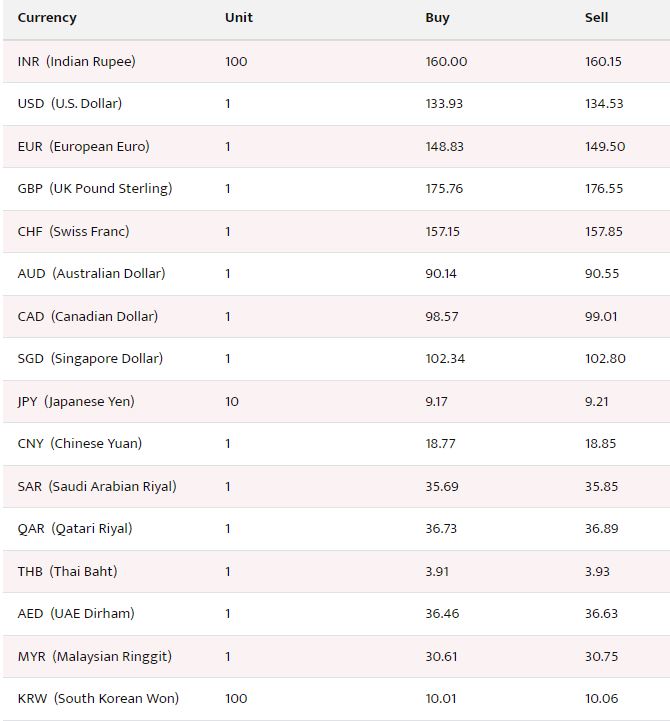Select the USD (U.S. Dollar) currency
Image resolution: width=670 pixels, height=721 pixels.
(x=70, y=103)
